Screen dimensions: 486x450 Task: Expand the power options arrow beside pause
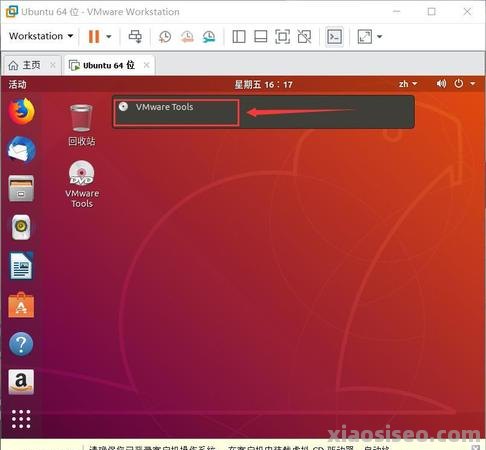click(x=109, y=36)
